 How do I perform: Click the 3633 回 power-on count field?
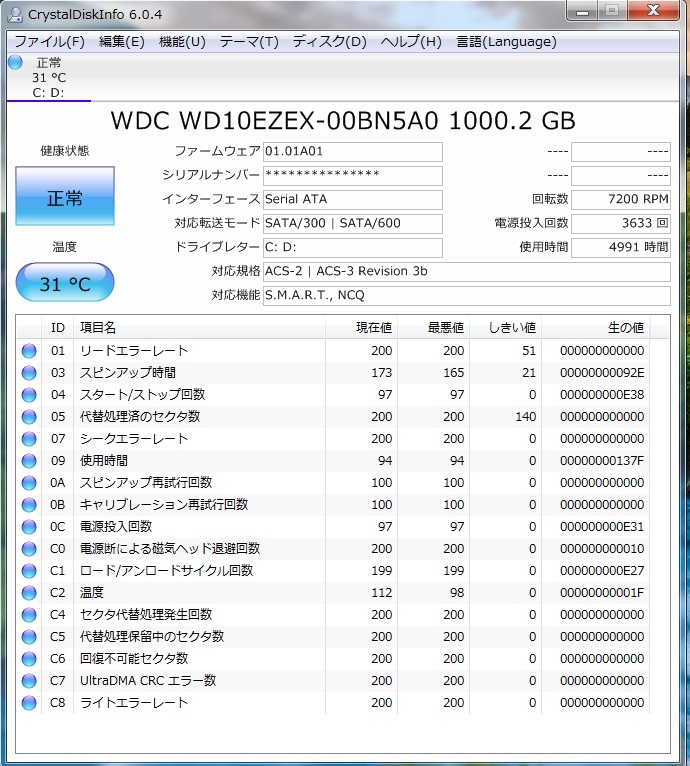621,223
